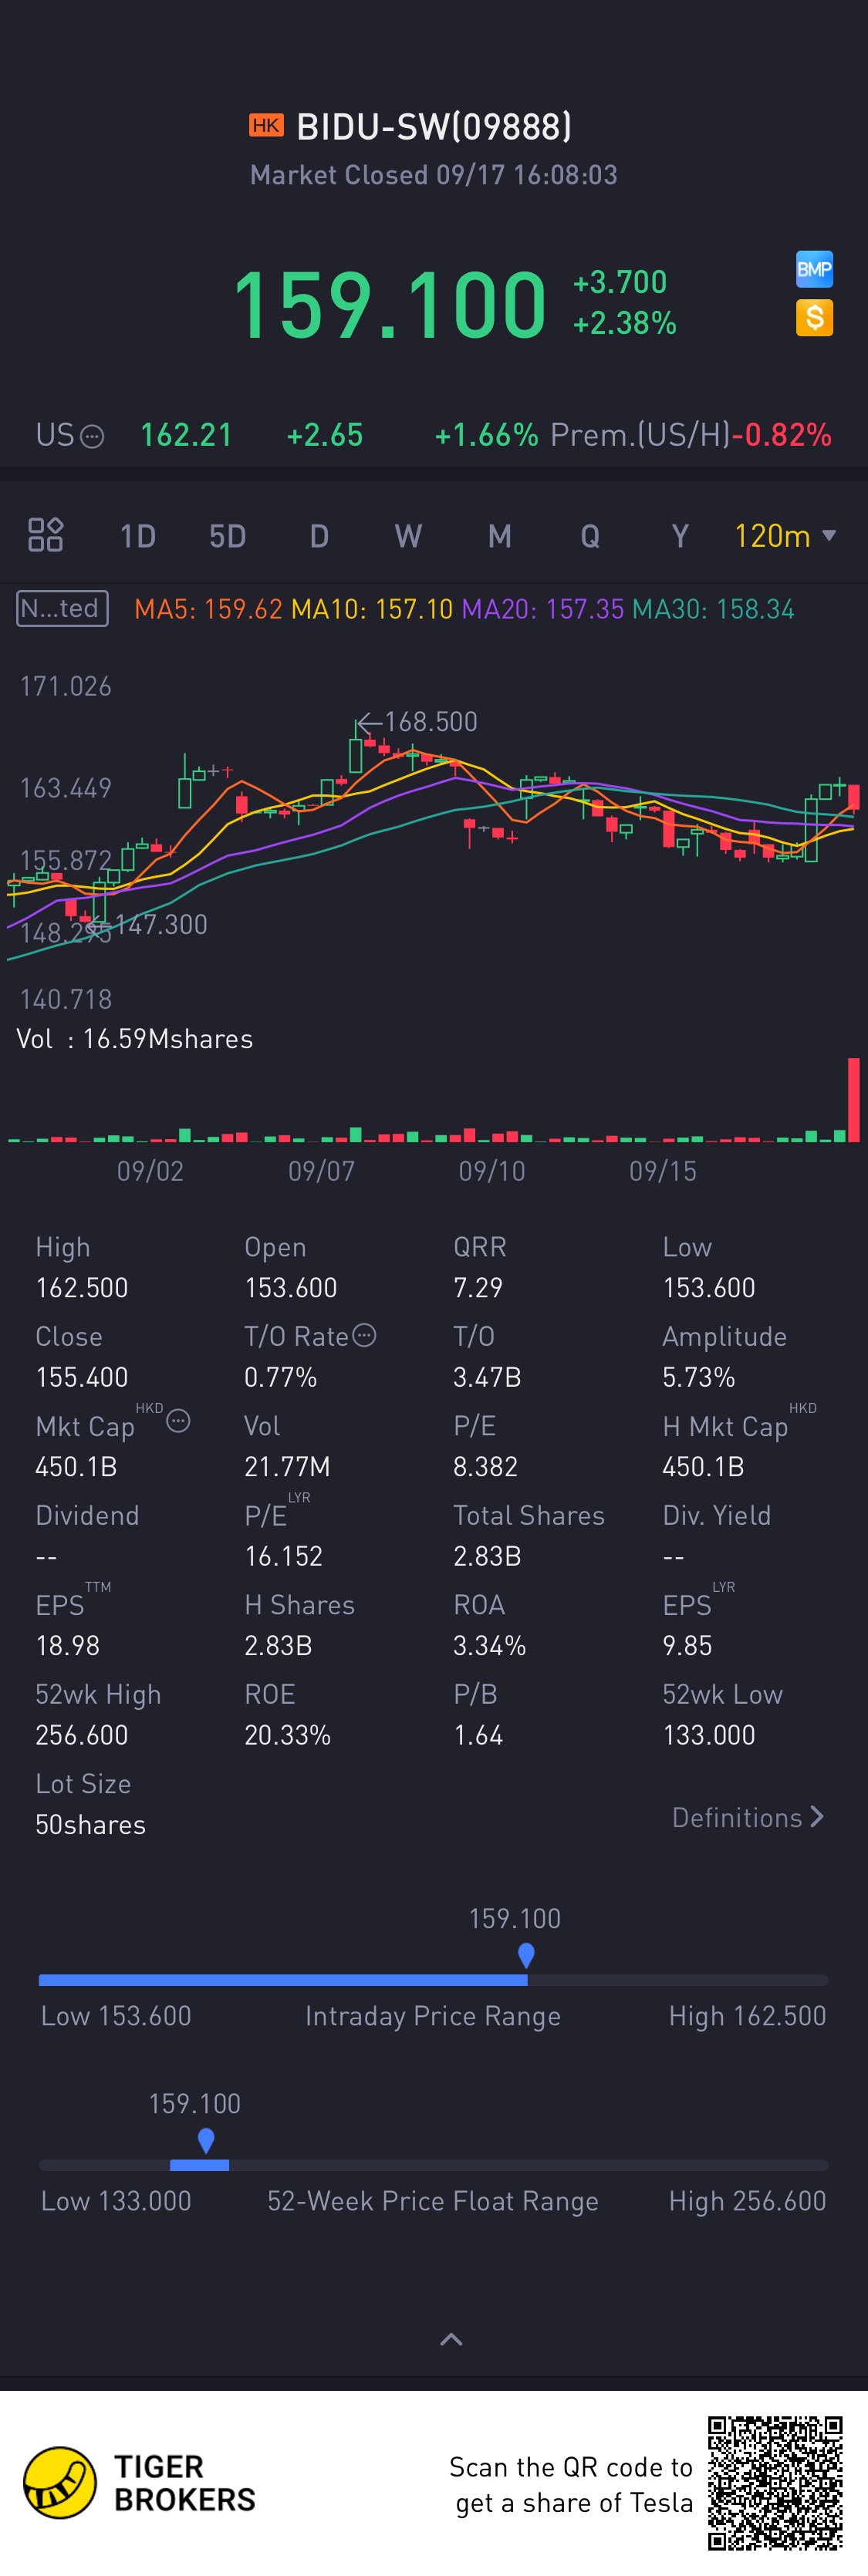The width and height of the screenshot is (868, 2576).
Task: Select the W weekly chart tab
Action: click(x=408, y=536)
